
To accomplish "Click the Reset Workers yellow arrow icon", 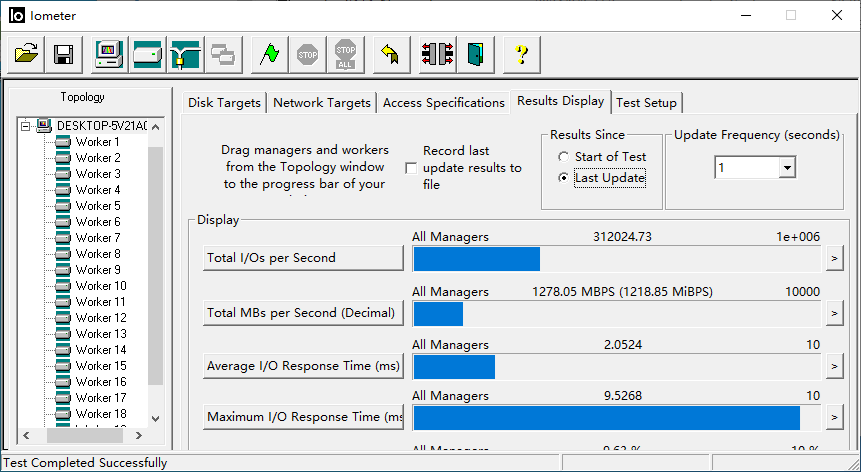I will [x=391, y=54].
